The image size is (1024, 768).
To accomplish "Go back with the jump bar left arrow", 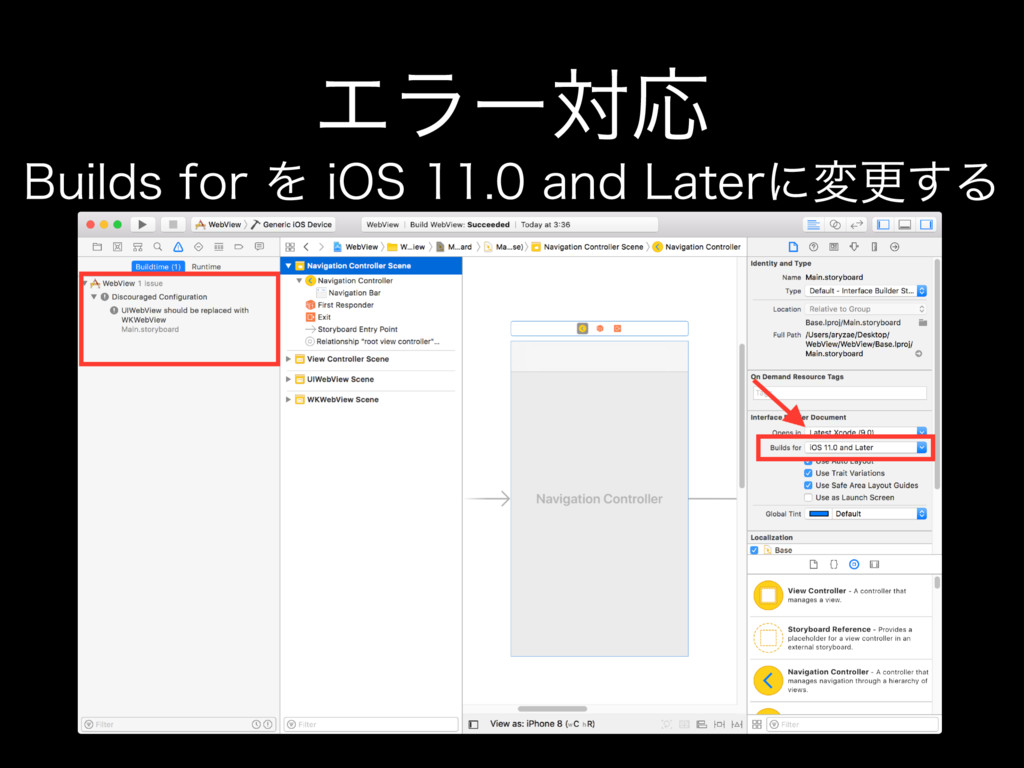I will click(306, 247).
